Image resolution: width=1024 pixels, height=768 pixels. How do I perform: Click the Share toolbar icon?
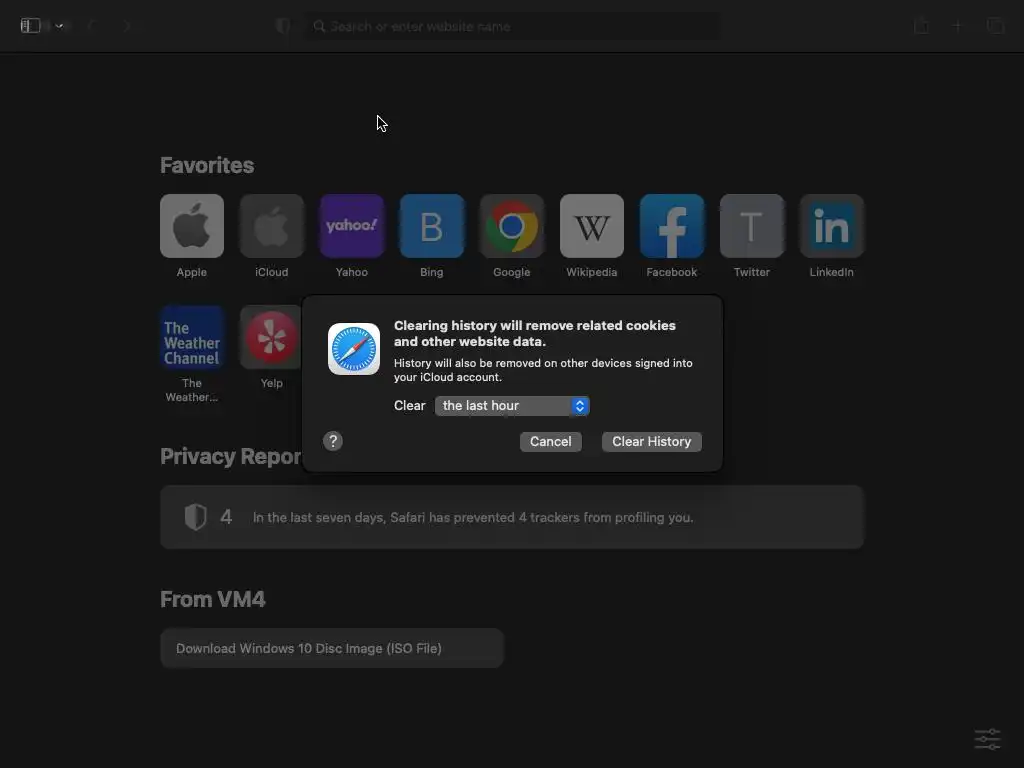coord(921,25)
